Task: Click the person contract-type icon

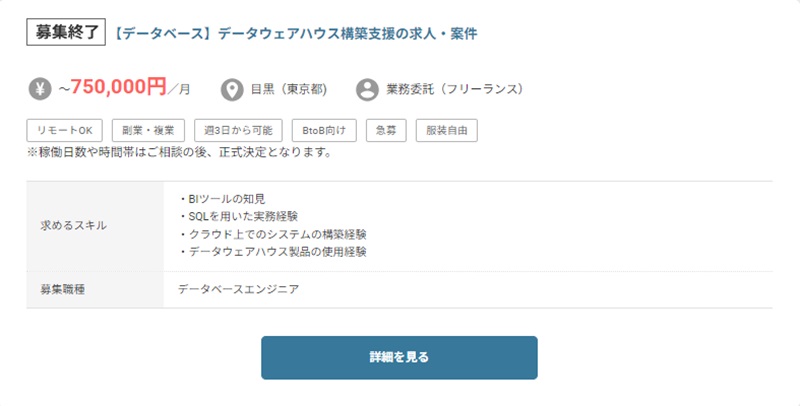Action: point(367,90)
